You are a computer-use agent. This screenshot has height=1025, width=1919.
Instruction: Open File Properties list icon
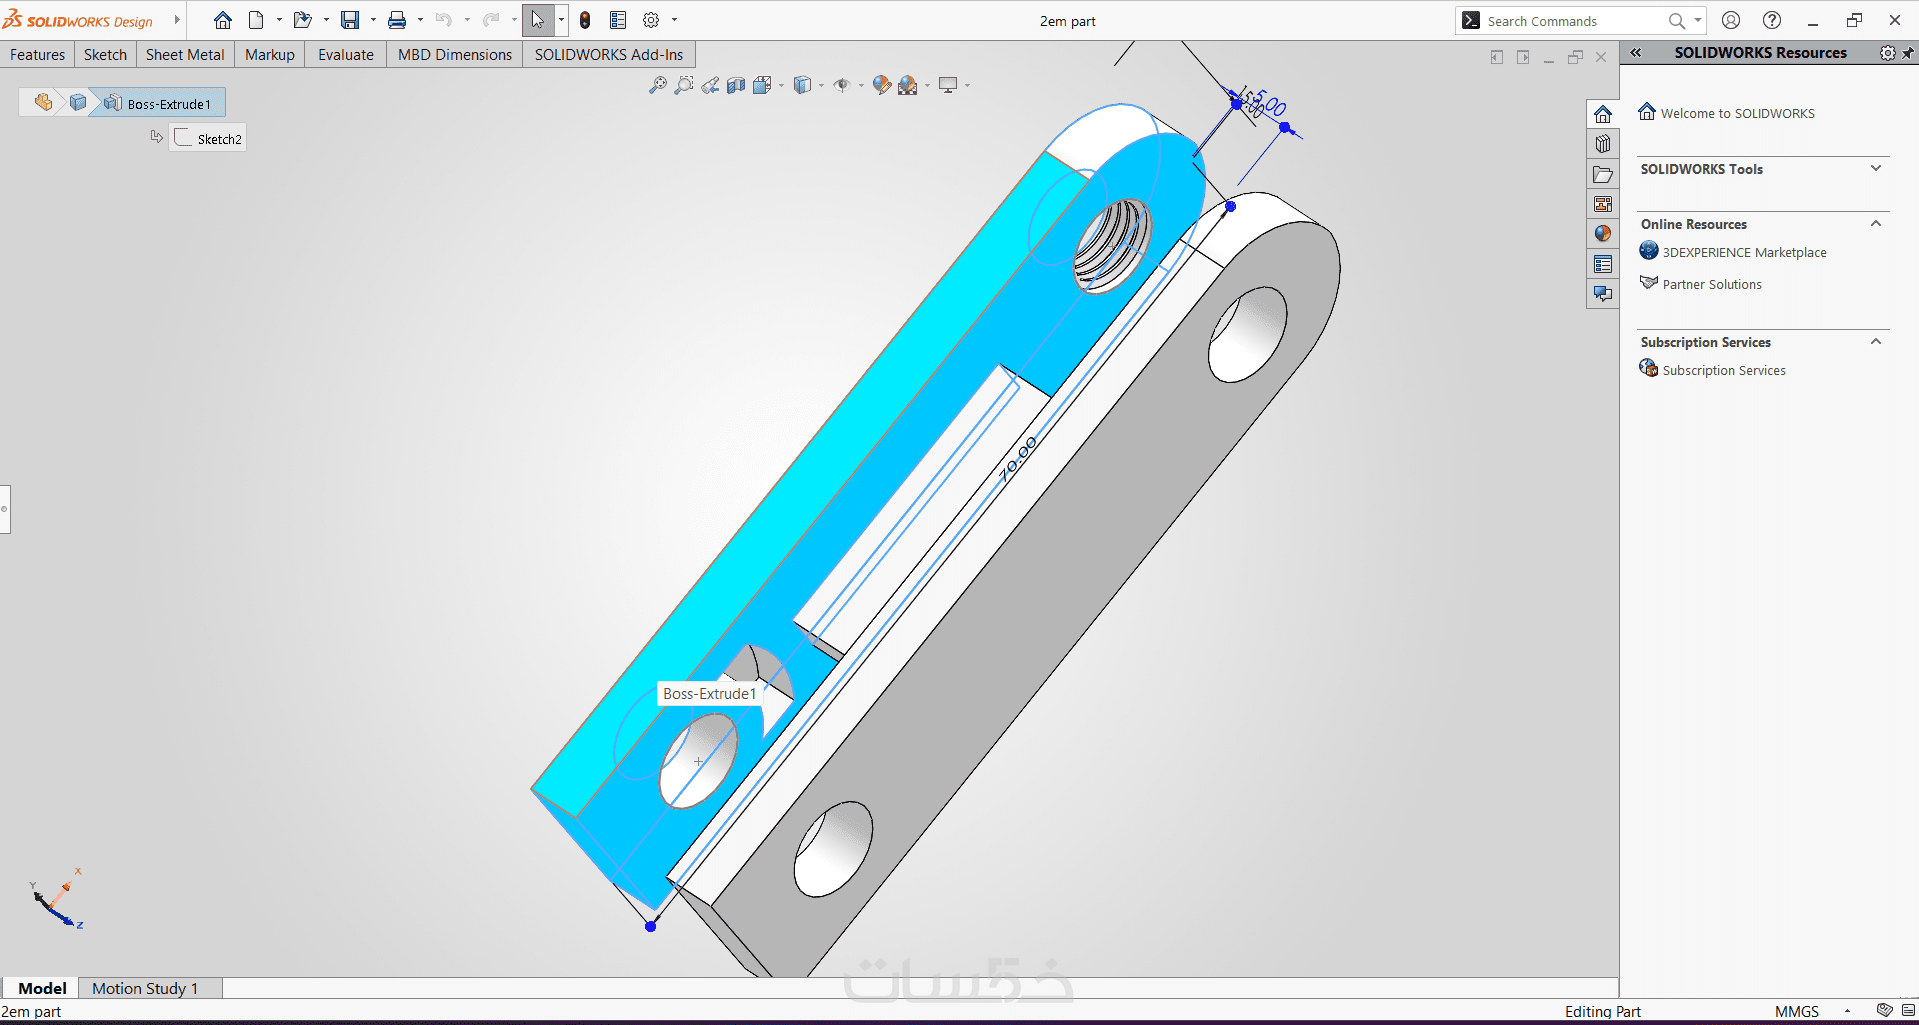[618, 20]
